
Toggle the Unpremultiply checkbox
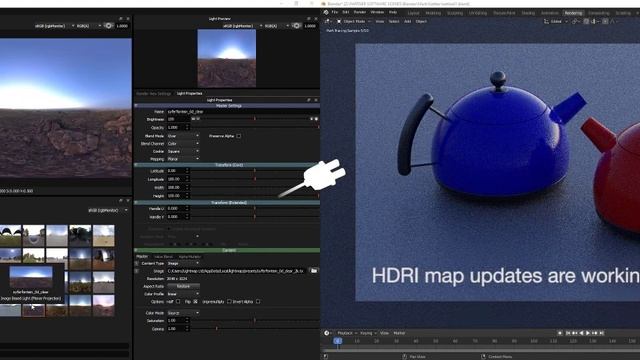(x=229, y=302)
